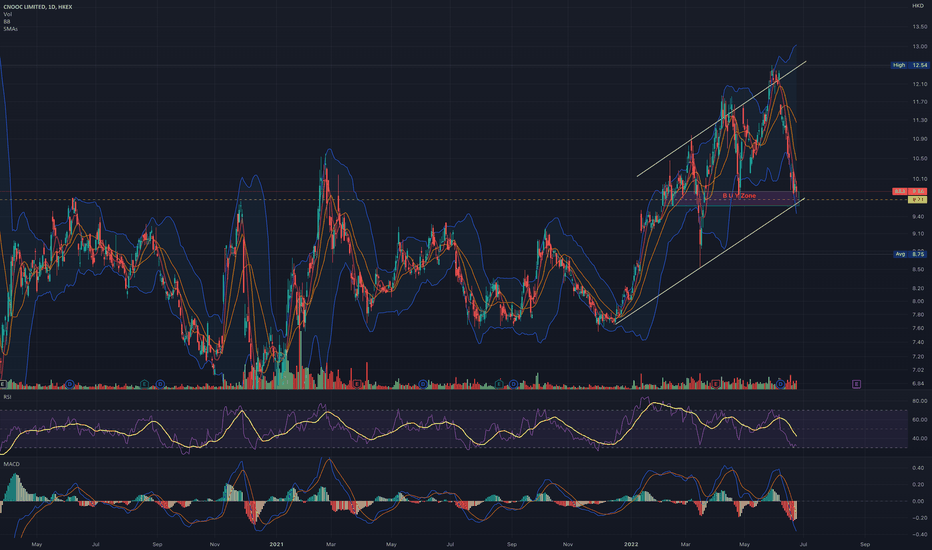Click the dividend marker near June 2022
This screenshot has width=932, height=550.
pyautogui.click(x=780, y=384)
